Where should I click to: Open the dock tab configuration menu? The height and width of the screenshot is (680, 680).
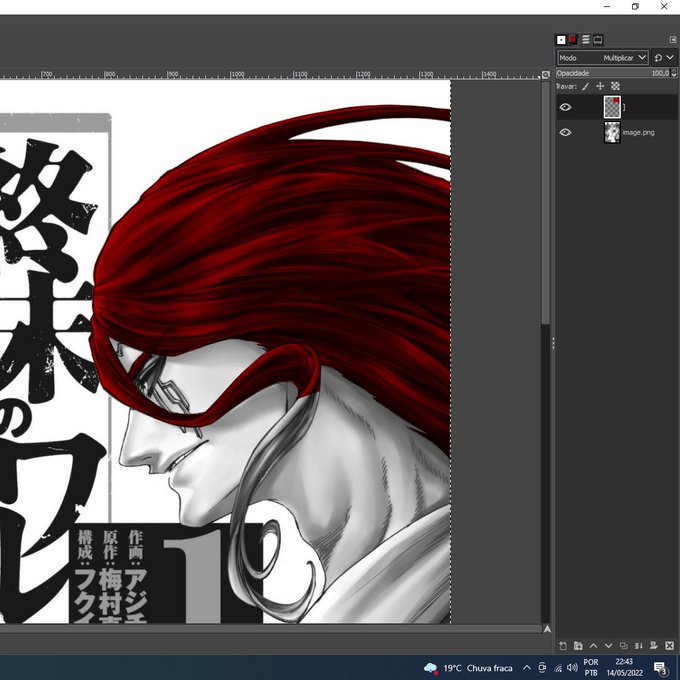click(x=673, y=40)
